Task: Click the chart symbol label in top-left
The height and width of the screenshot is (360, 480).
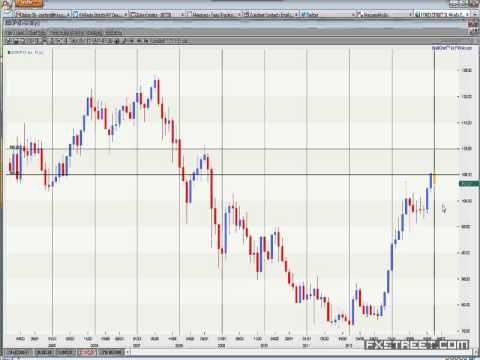Action: click(26, 52)
